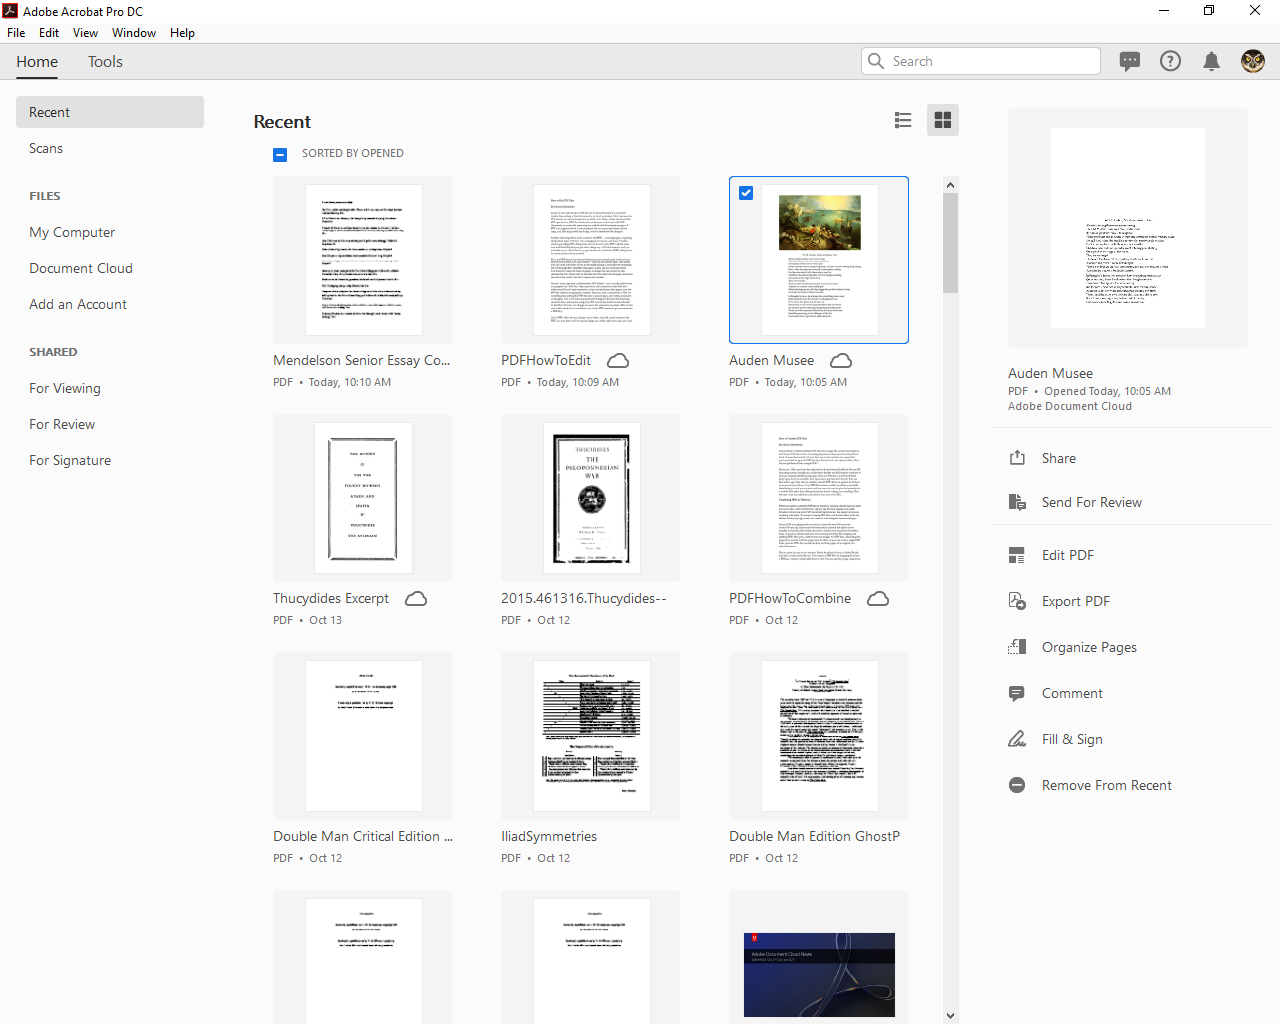This screenshot has height=1024, width=1280.
Task: Switch to the Tools tab
Action: 105,62
